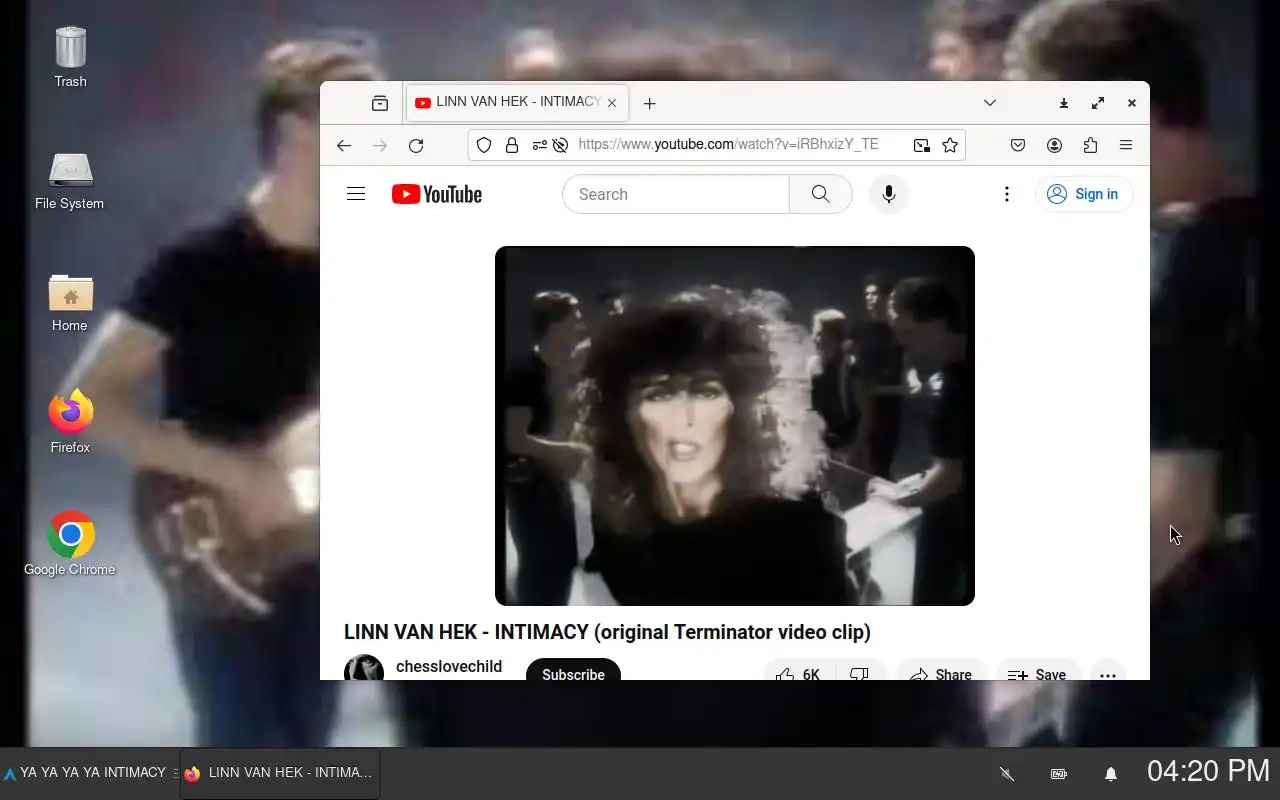Save video to a playlist
The height and width of the screenshot is (800, 1280).
[x=1037, y=670]
